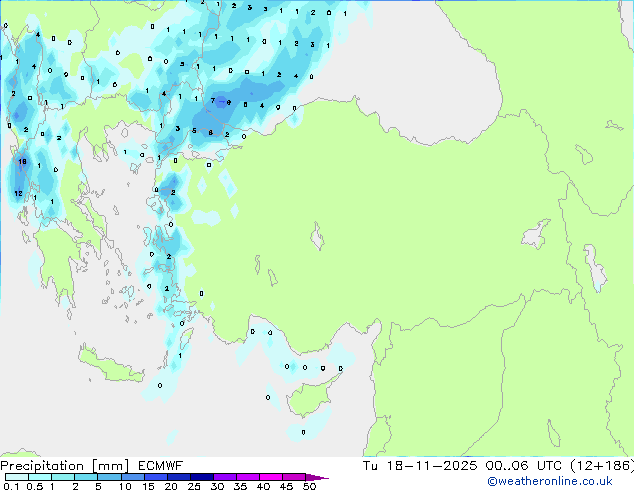The width and height of the screenshot is (634, 490).
Task: Click legend scale value '10'
Action: tap(125, 486)
